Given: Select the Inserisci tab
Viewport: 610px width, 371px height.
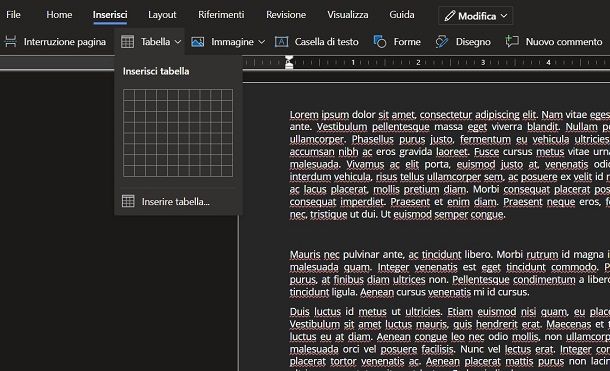Looking at the screenshot, I should click(x=110, y=15).
